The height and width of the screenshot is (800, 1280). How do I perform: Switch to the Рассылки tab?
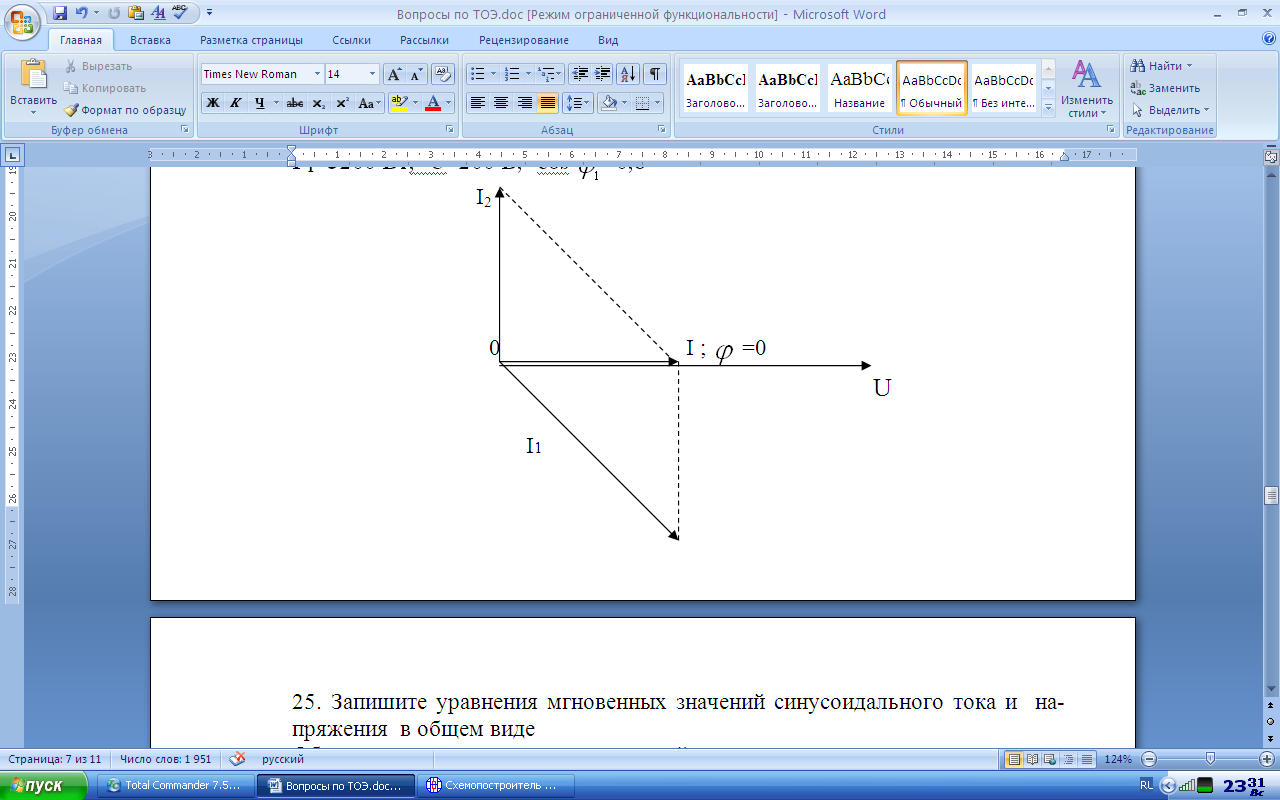(x=424, y=40)
